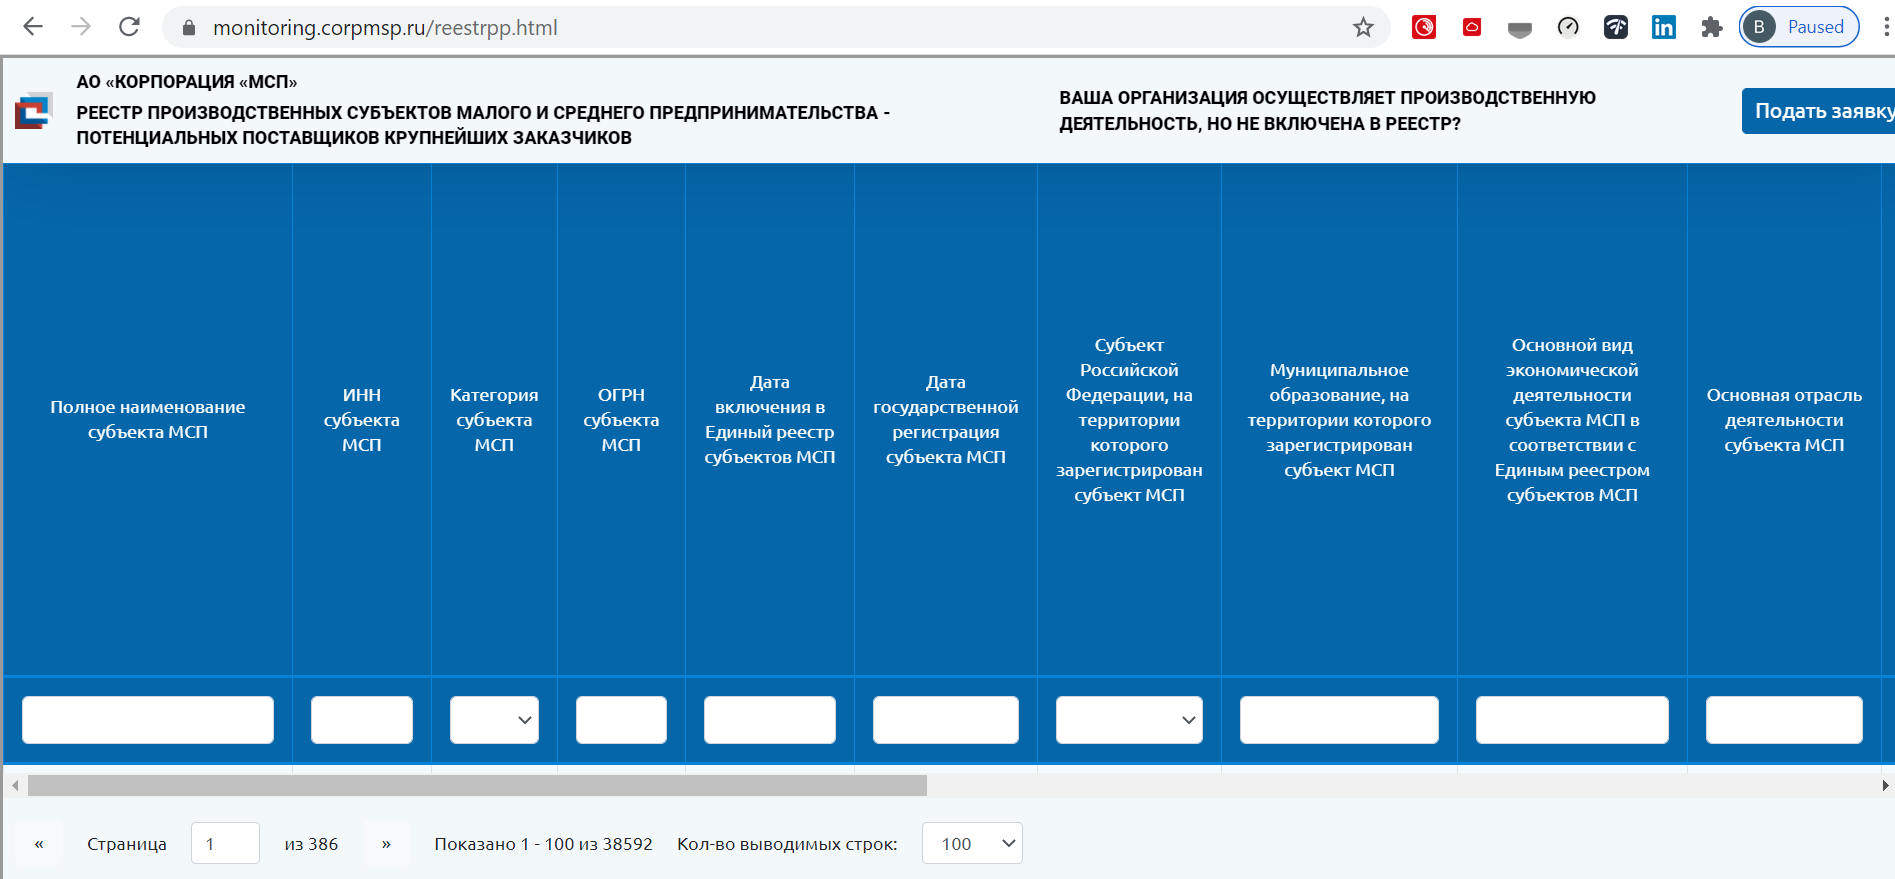Click the Дата включения в Единый реестр header
The image size is (1895, 879).
(770, 419)
